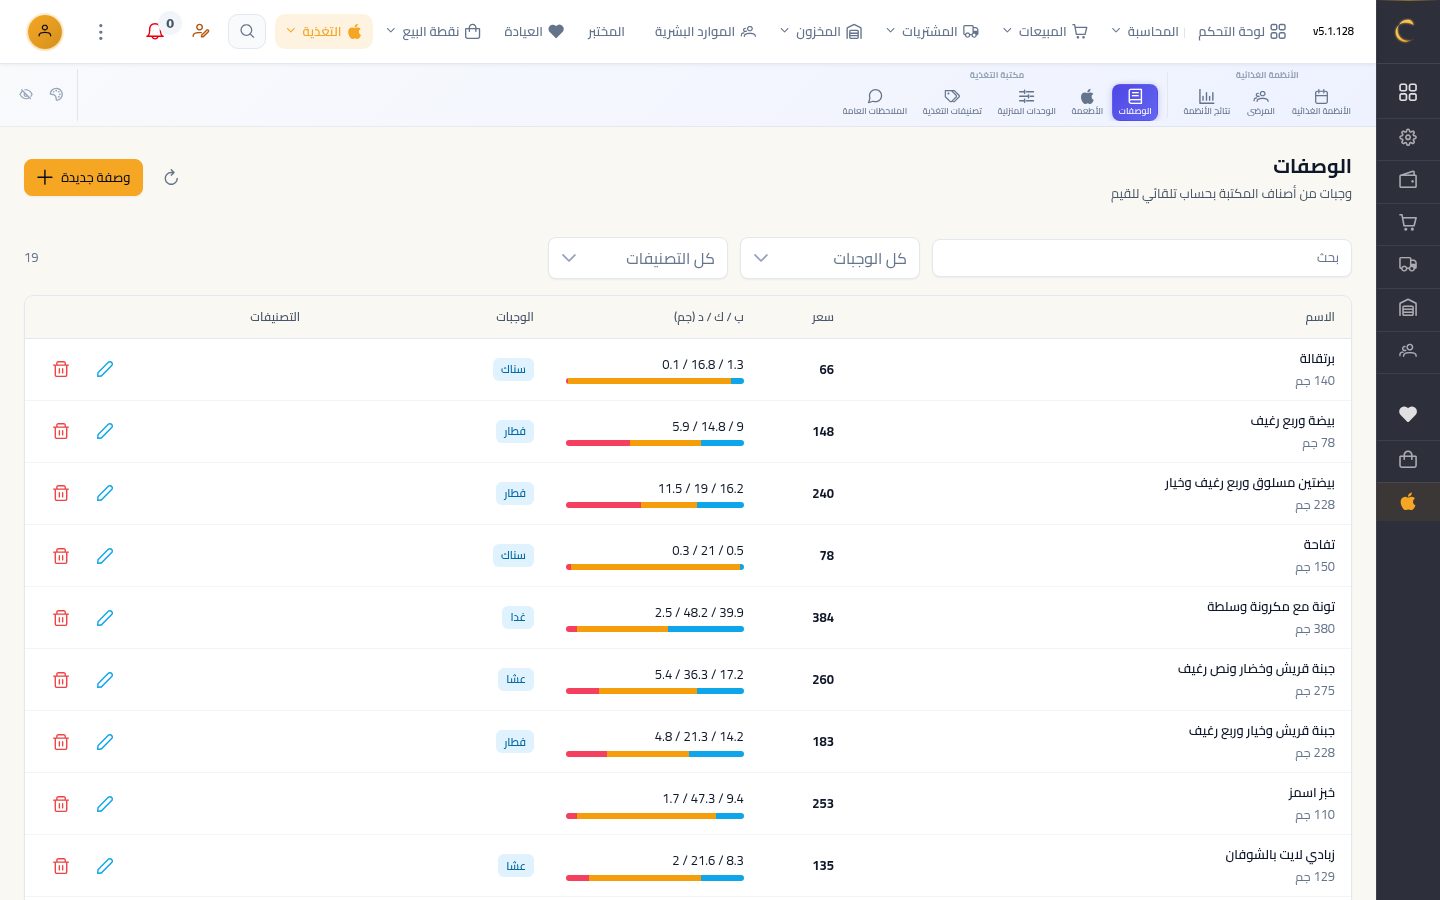The image size is (1440, 900).
Task: Open the تصنيفات التغذية tab
Action: point(952,101)
